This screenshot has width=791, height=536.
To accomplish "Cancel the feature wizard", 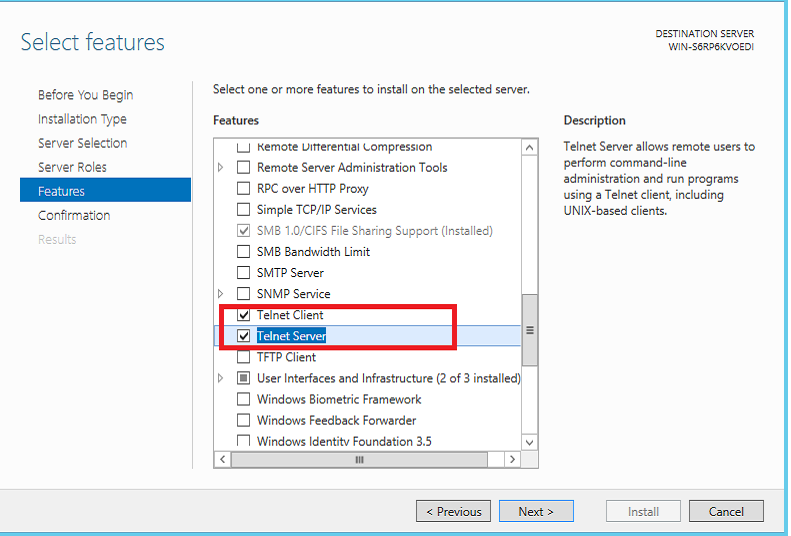I will point(726,511).
